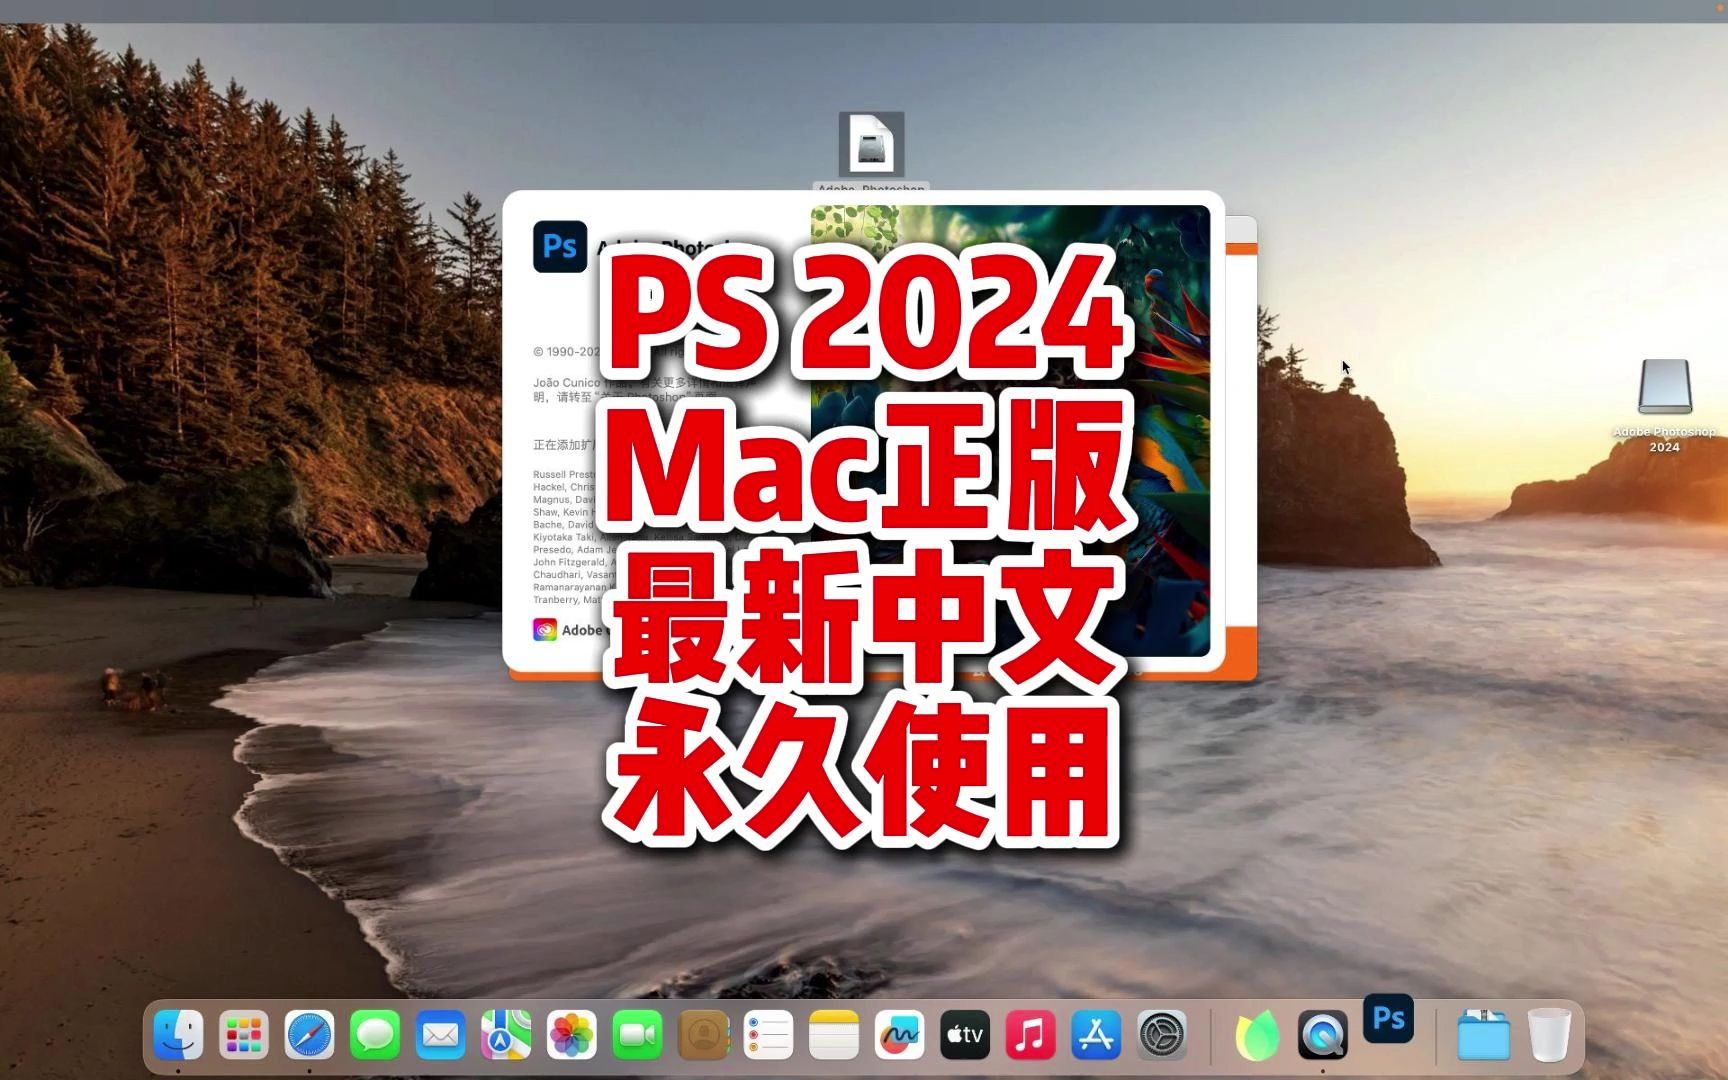This screenshot has height=1080, width=1728.
Task: Open Reminders app in the dock
Action: click(769, 1035)
